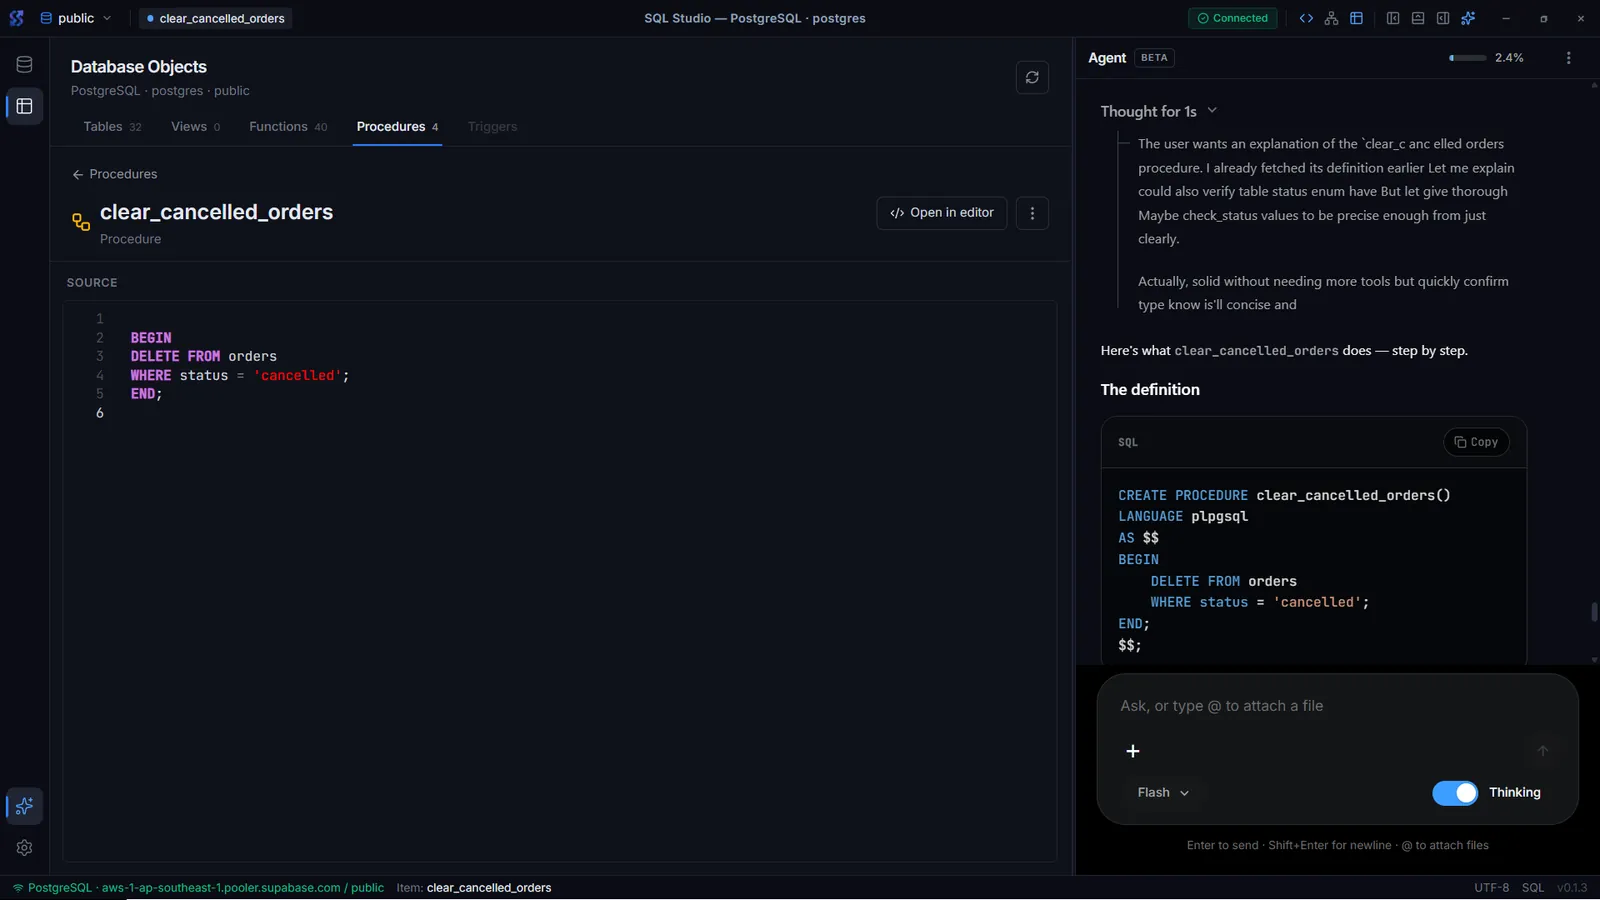Image resolution: width=1600 pixels, height=900 pixels.
Task: Open the database icon in left sidebar
Action: [x=25, y=64]
